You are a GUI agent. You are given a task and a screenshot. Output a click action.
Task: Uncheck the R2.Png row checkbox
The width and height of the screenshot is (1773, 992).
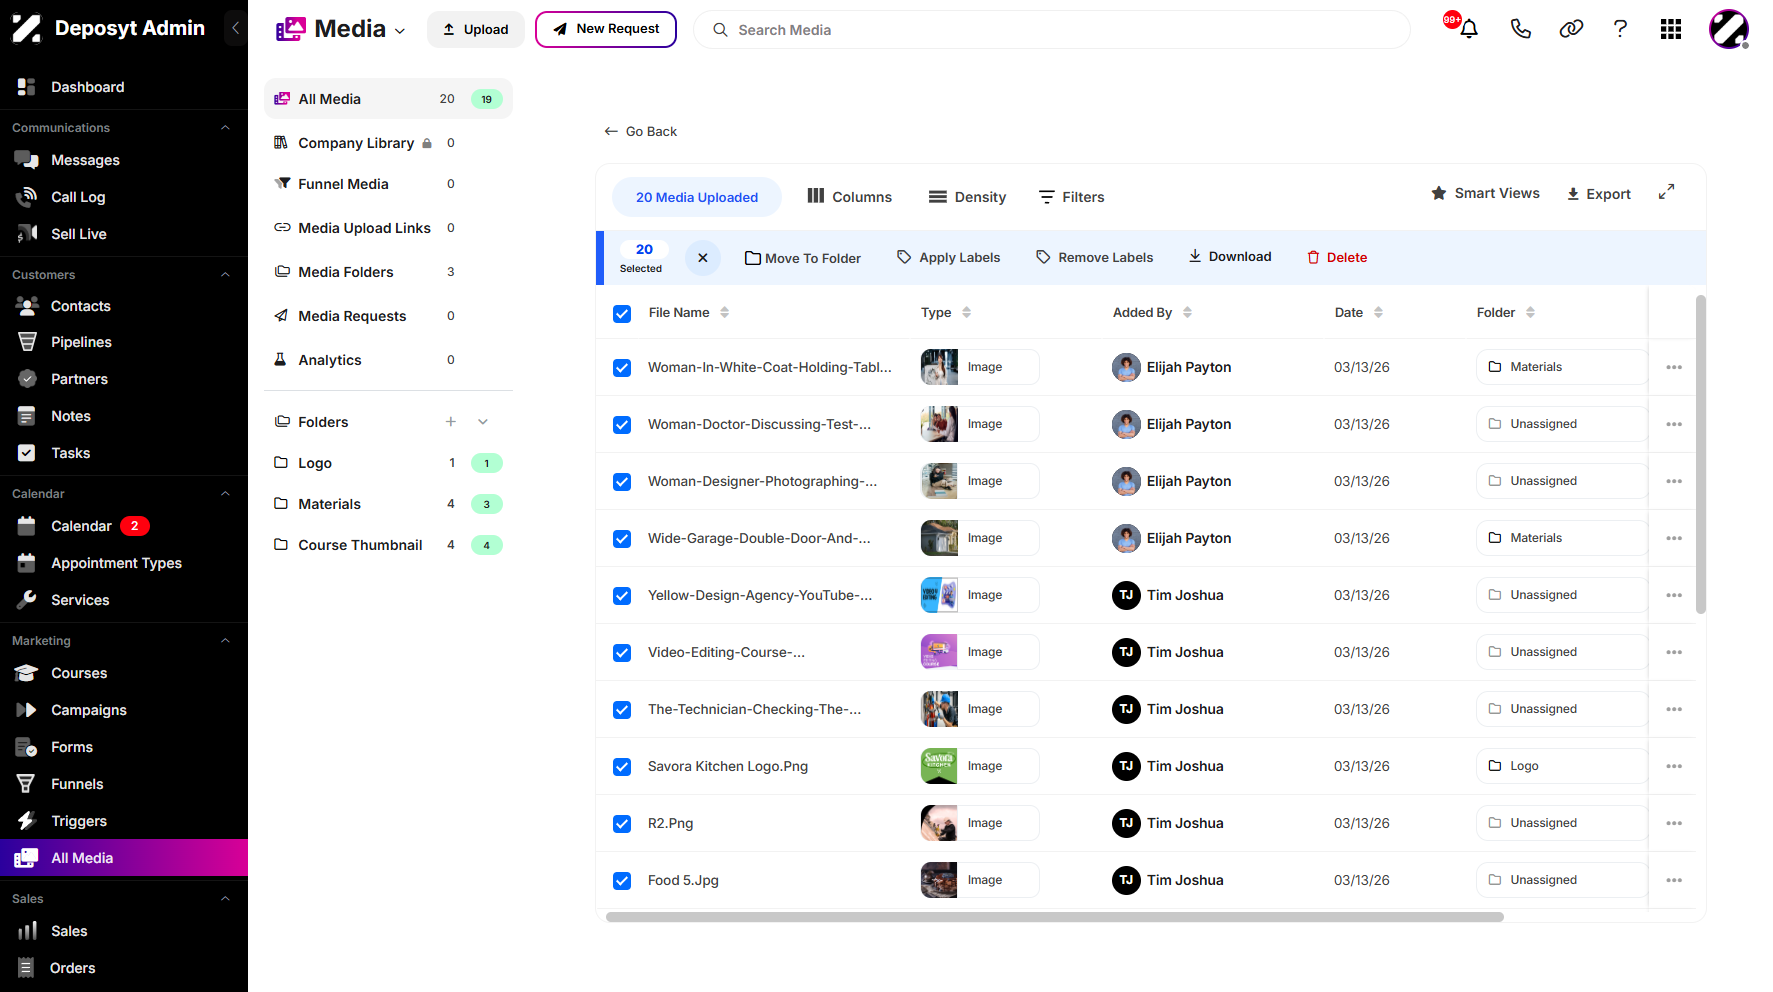622,824
